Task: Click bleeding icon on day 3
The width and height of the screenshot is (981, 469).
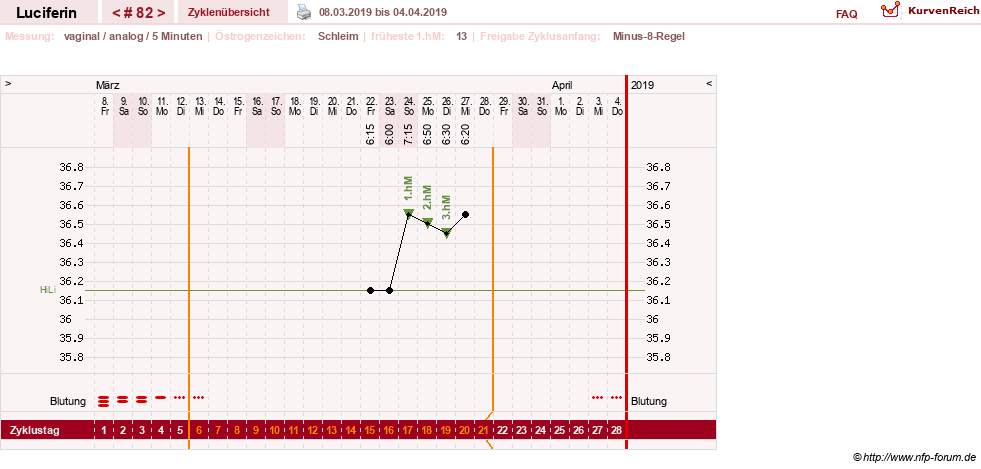Action: [x=141, y=399]
